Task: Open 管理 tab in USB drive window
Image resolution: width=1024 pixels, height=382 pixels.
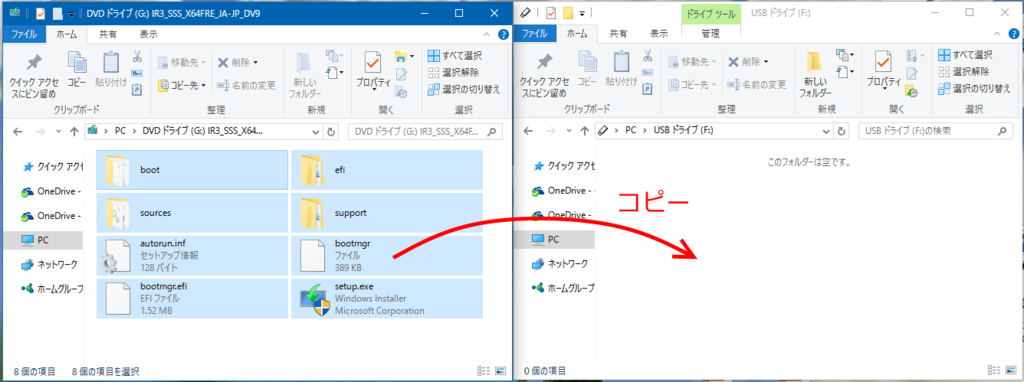Action: coord(711,34)
